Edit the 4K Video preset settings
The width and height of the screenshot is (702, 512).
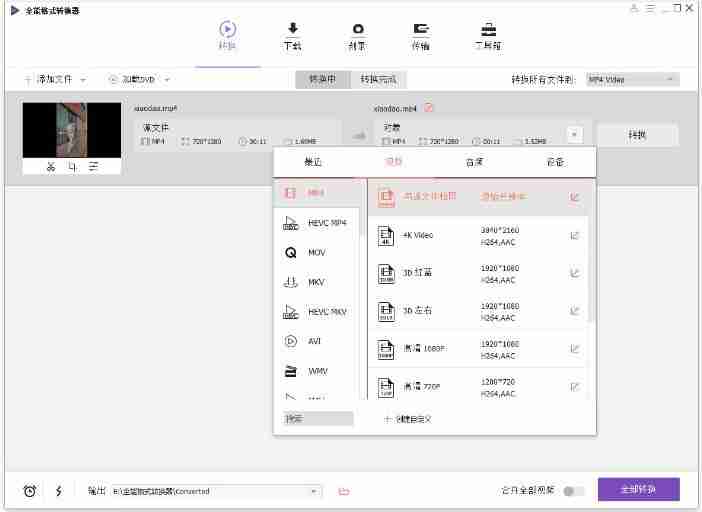tap(574, 235)
